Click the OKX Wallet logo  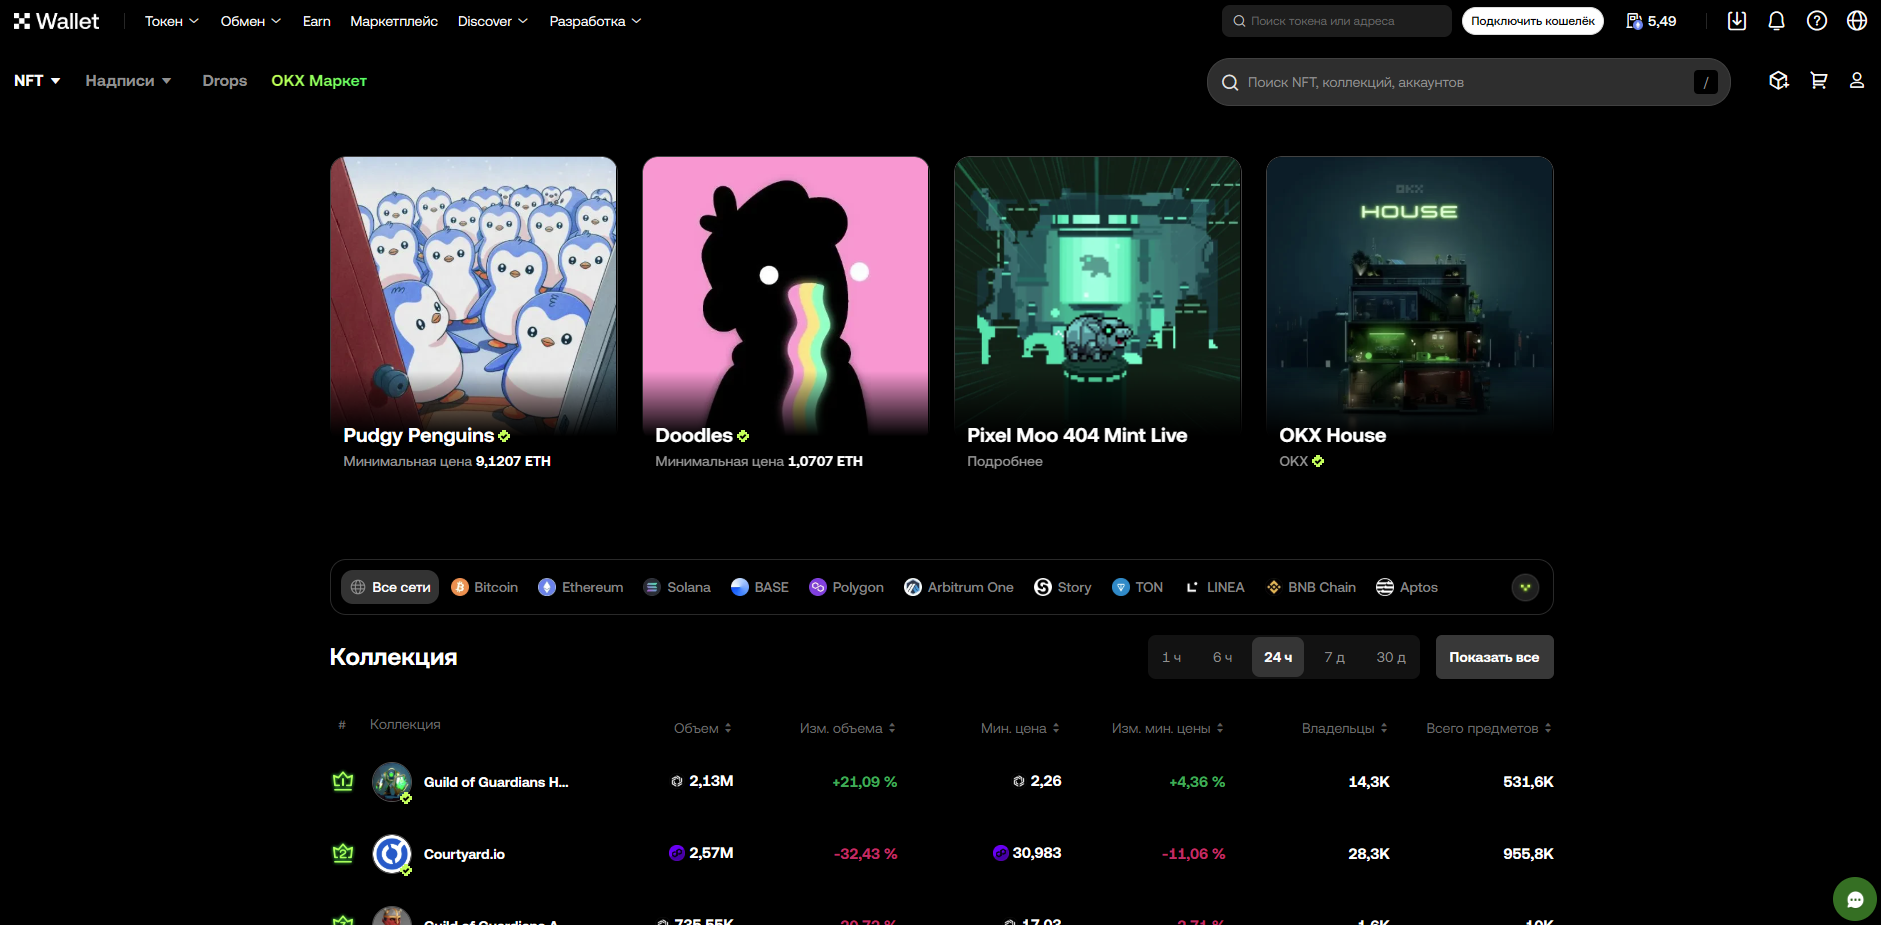56,21
